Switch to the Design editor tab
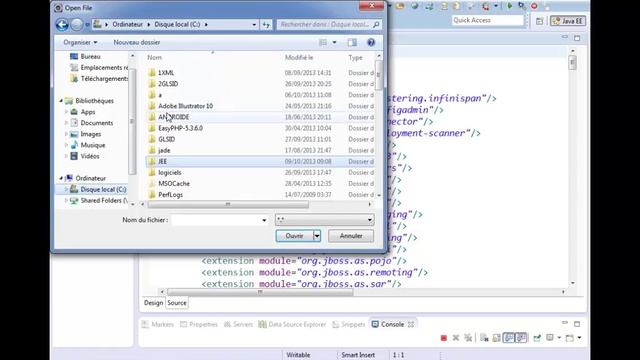The image size is (640, 360). pos(153,303)
